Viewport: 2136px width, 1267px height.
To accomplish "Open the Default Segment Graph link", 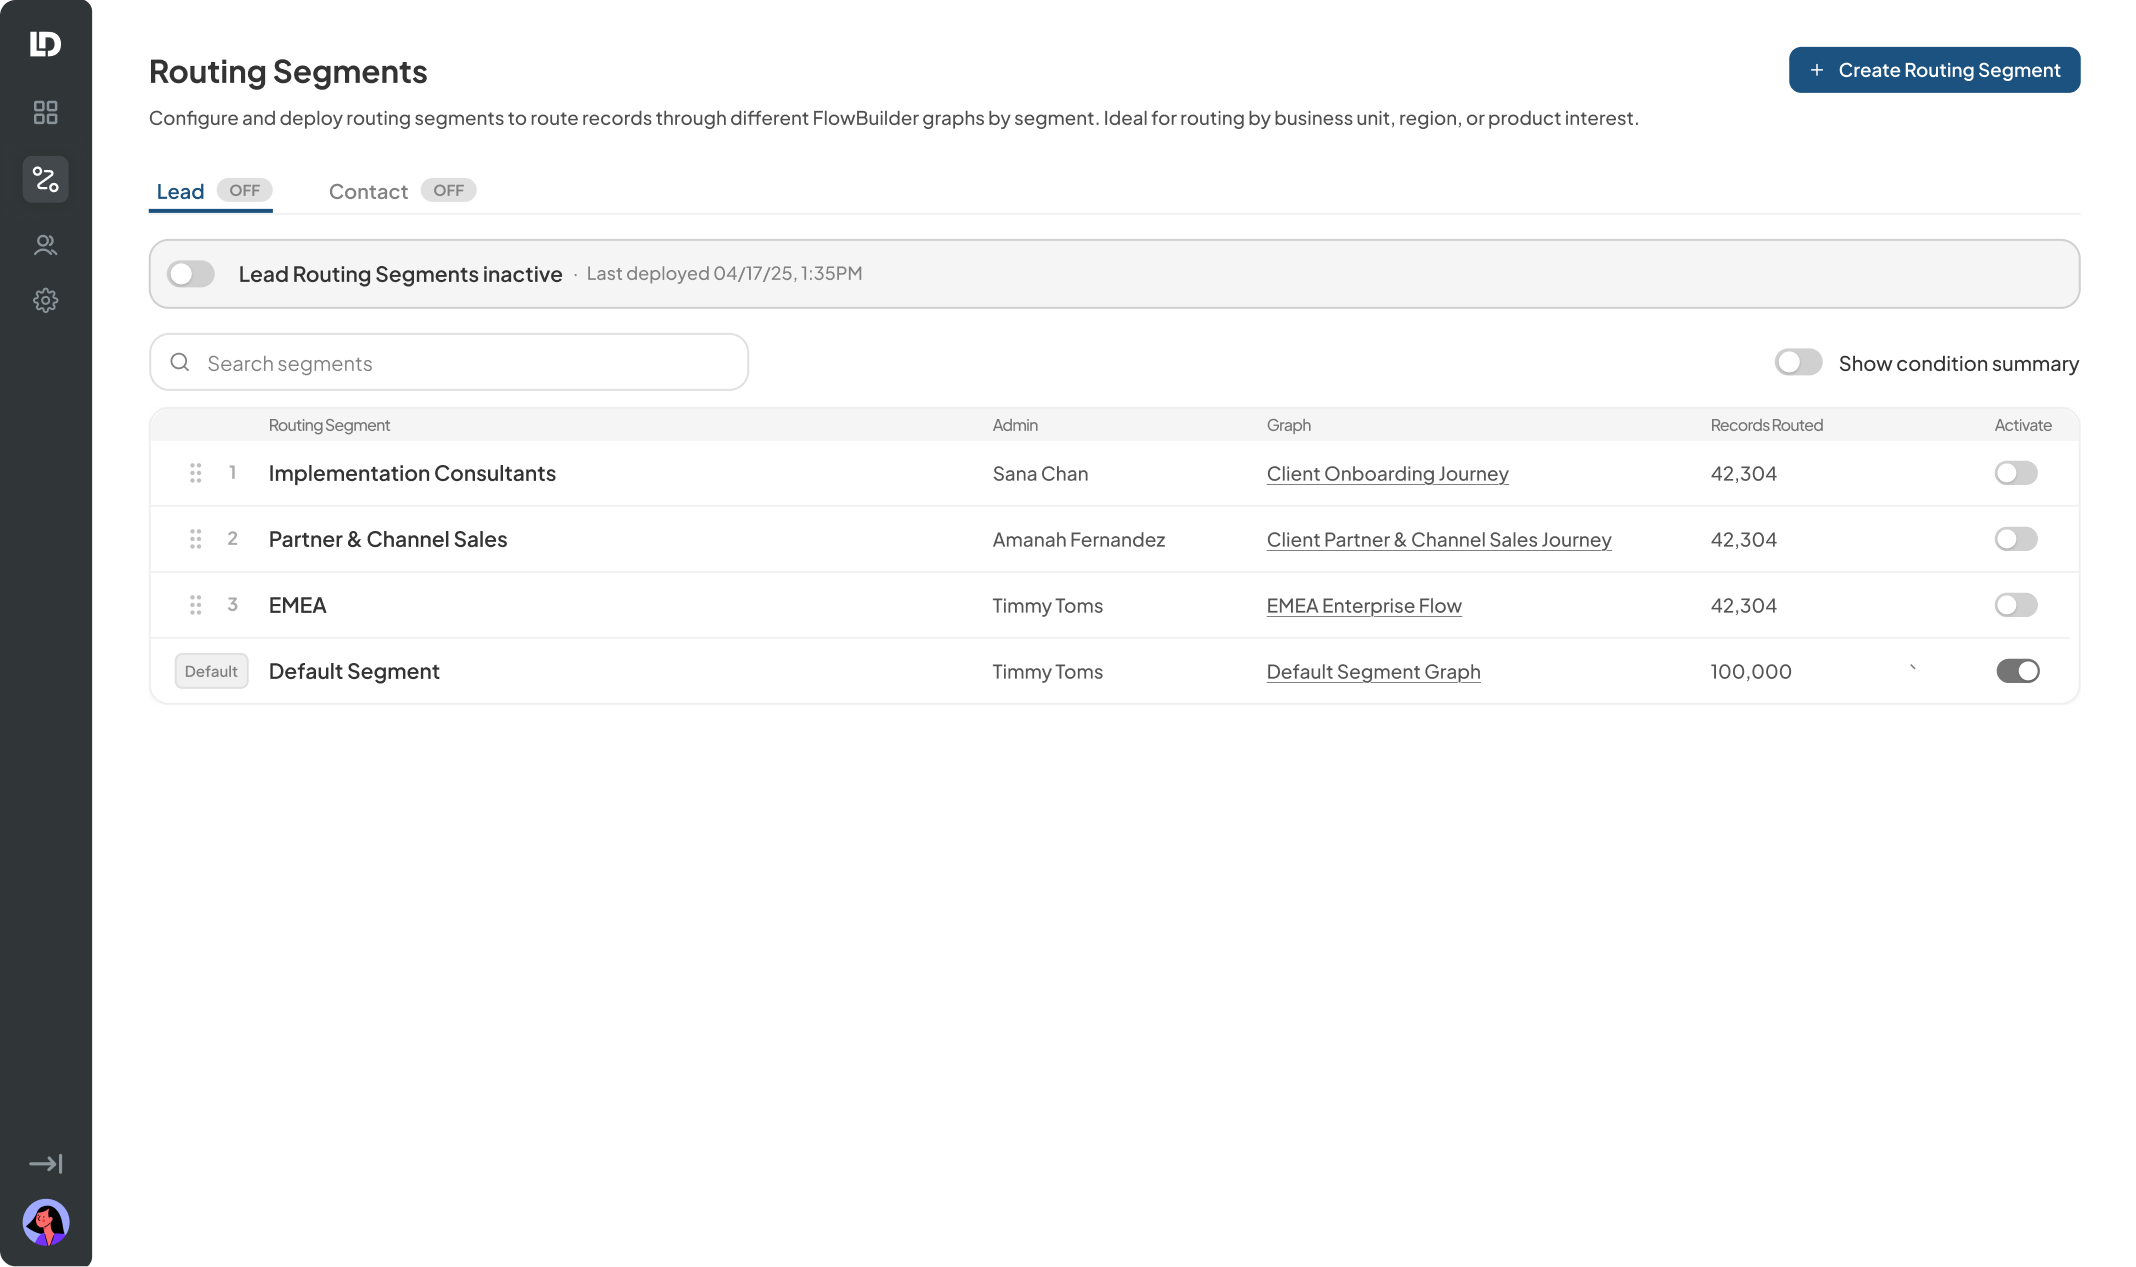I will pos(1373,672).
